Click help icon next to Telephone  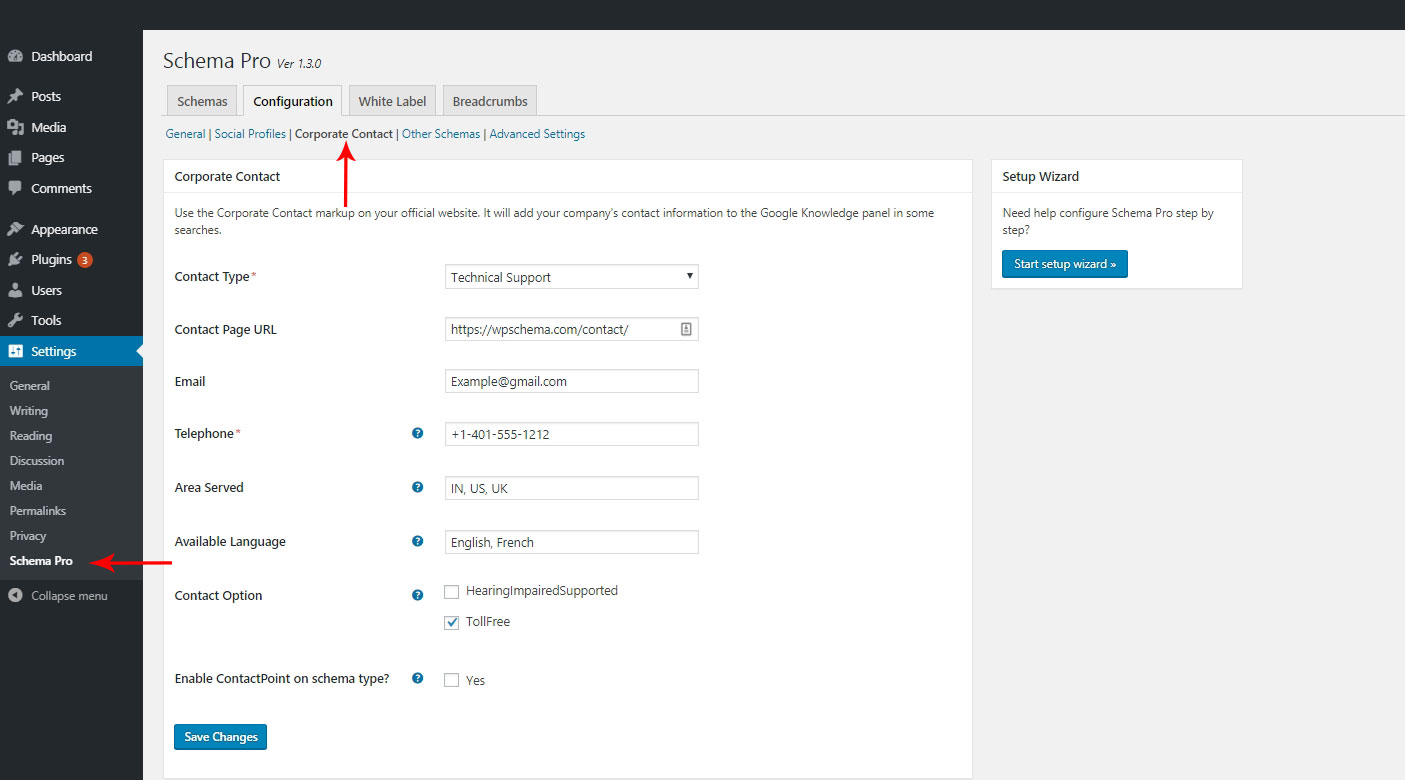[418, 434]
